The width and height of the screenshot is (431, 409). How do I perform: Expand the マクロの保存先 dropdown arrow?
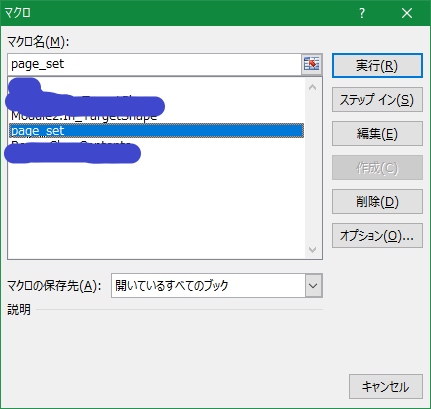point(313,286)
